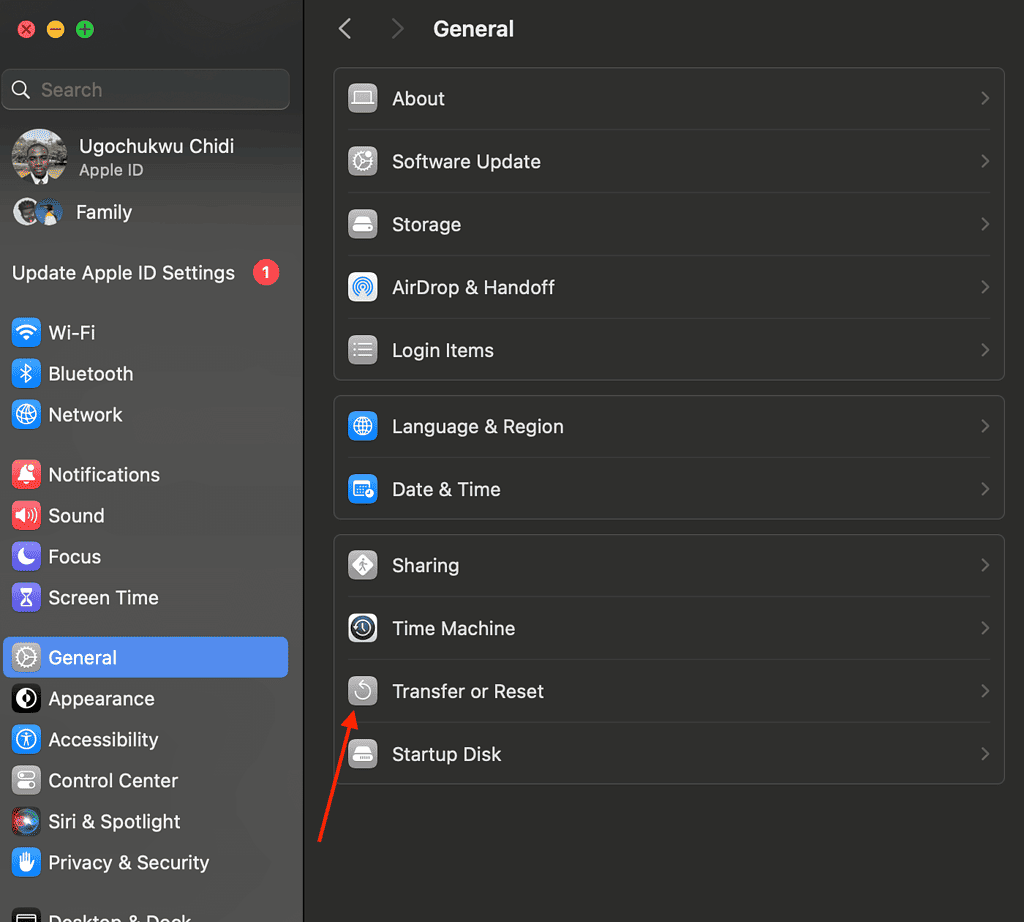The height and width of the screenshot is (922, 1024).
Task: Click the Storage drive icon
Action: 362,224
